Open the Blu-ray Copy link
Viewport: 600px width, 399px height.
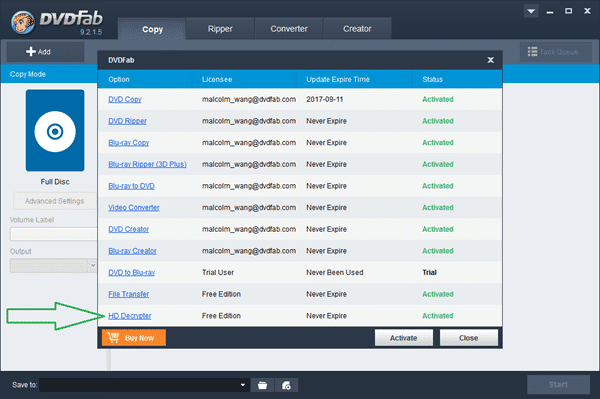pyautogui.click(x=128, y=143)
